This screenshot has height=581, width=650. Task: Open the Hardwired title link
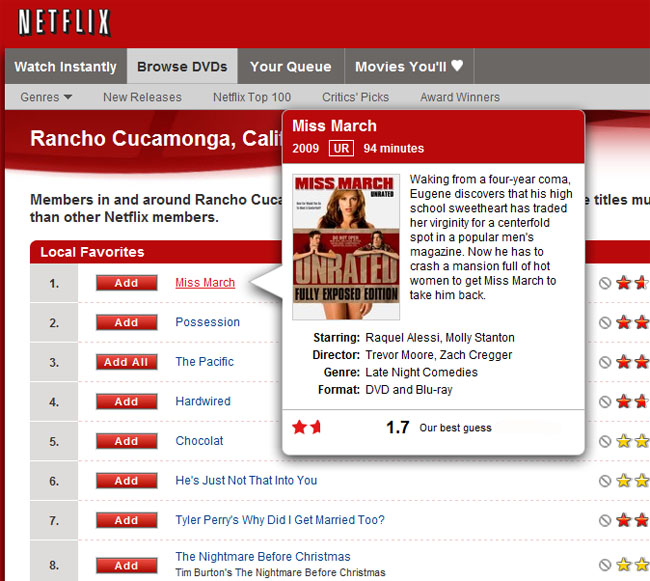point(203,401)
